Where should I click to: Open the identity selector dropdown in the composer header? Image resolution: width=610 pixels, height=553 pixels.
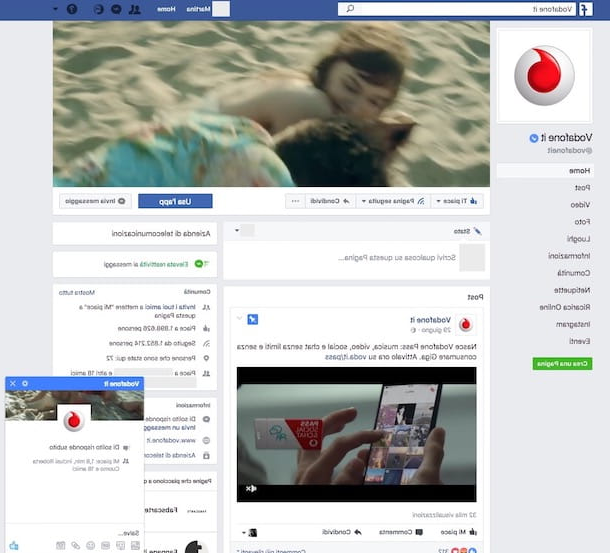point(244,230)
